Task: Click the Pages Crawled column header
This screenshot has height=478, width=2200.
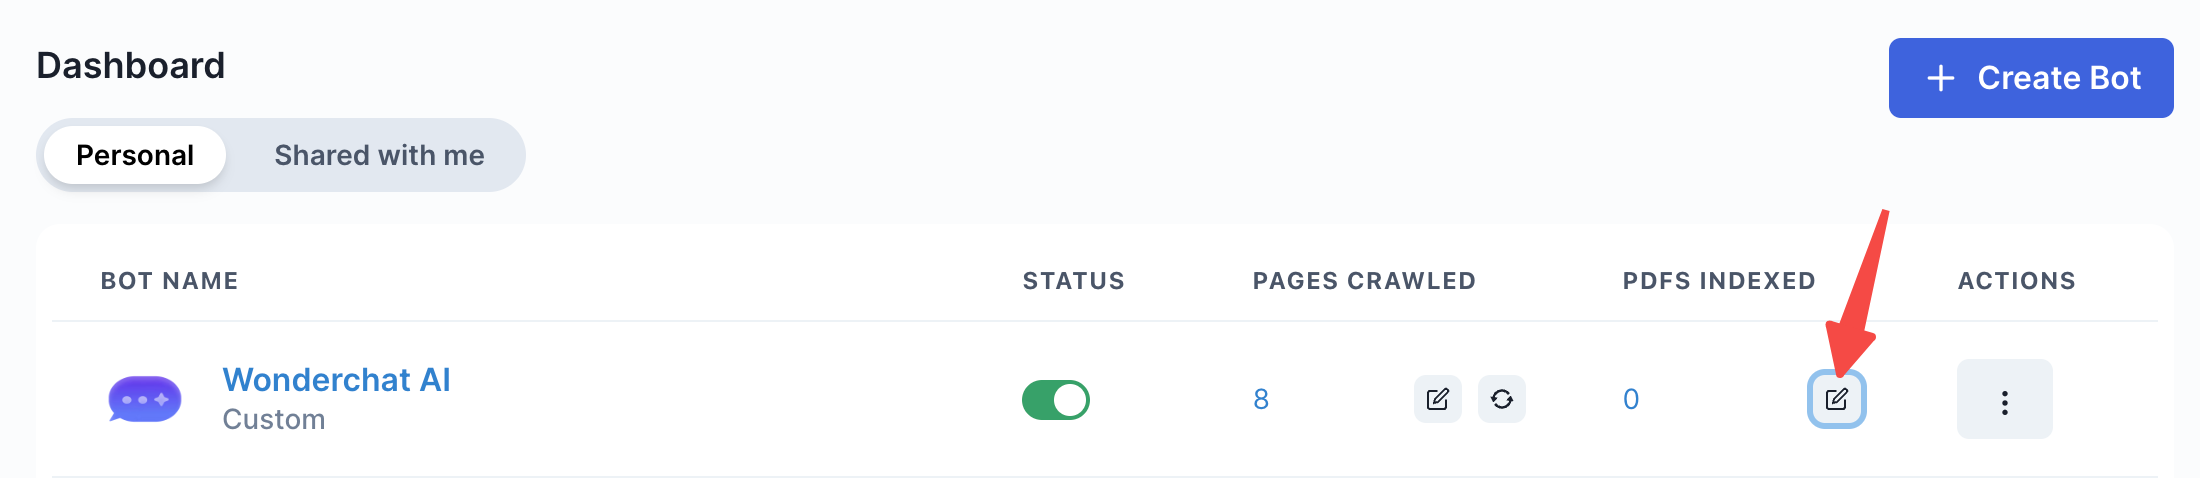Action: [x=1364, y=281]
